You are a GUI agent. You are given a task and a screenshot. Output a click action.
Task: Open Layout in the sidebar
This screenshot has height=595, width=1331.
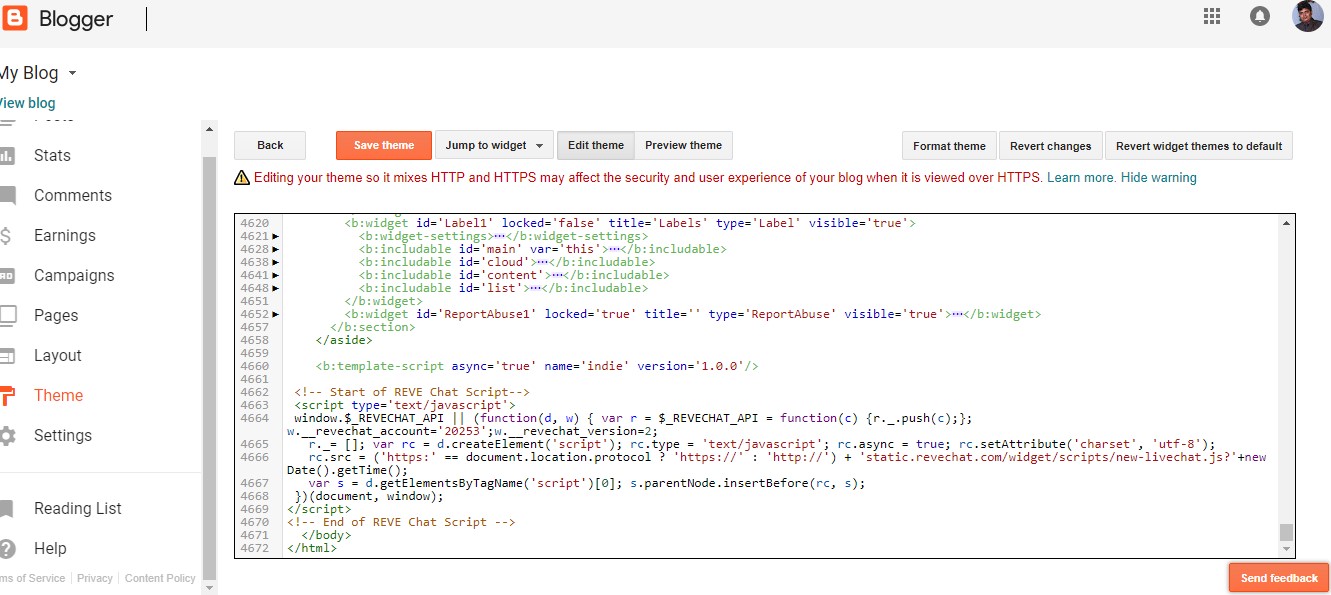58,355
